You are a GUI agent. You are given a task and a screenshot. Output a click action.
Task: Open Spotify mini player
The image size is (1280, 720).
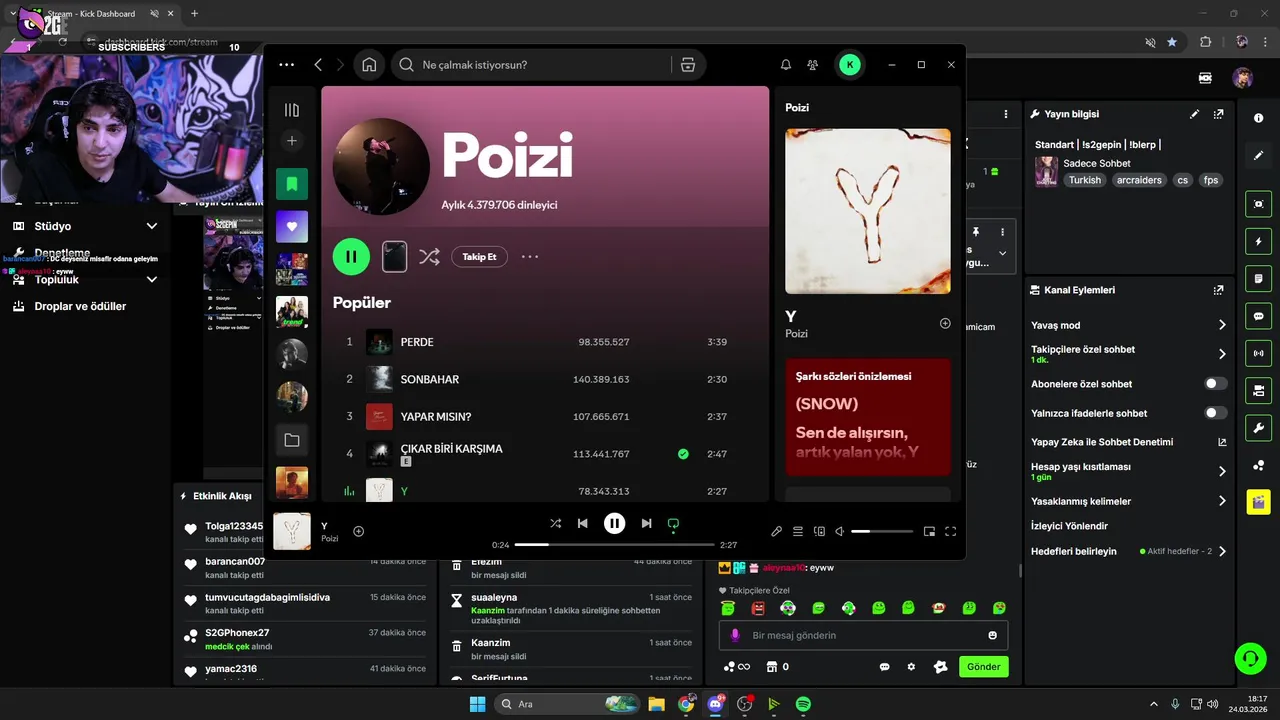tap(929, 532)
